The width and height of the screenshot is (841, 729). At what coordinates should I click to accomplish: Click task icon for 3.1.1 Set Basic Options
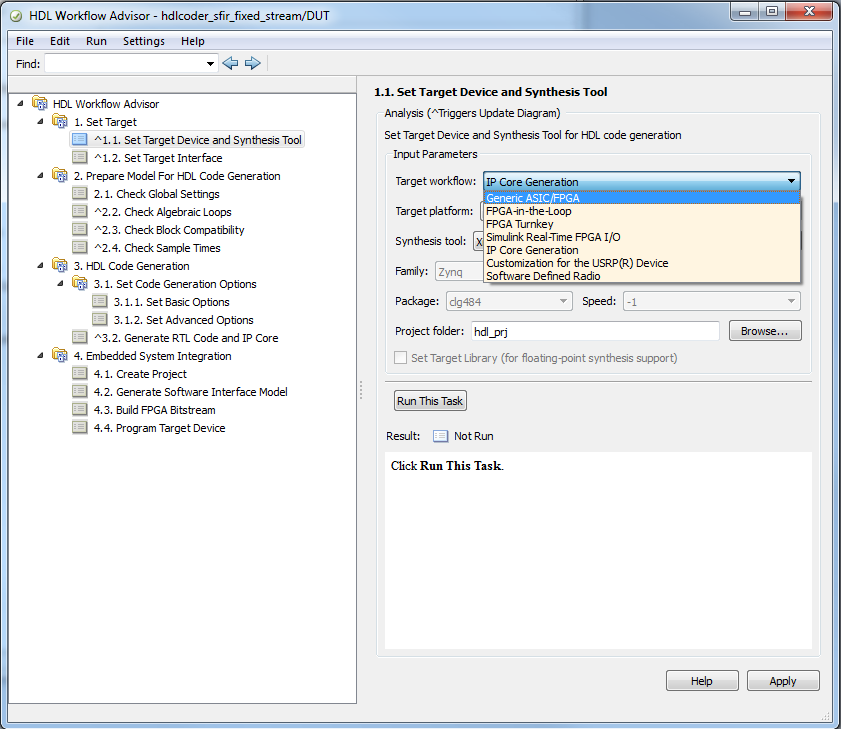(x=99, y=301)
